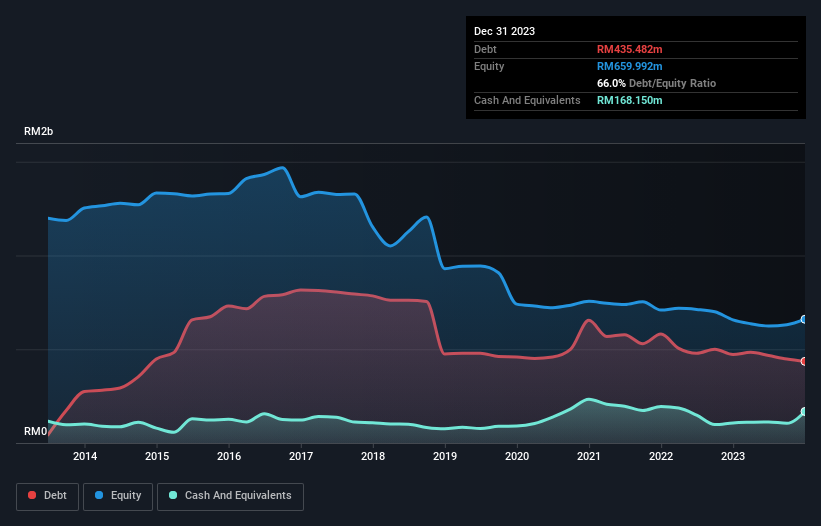Click the teal Cash endpoint marker on chart
821x526 pixels.
pos(804,412)
